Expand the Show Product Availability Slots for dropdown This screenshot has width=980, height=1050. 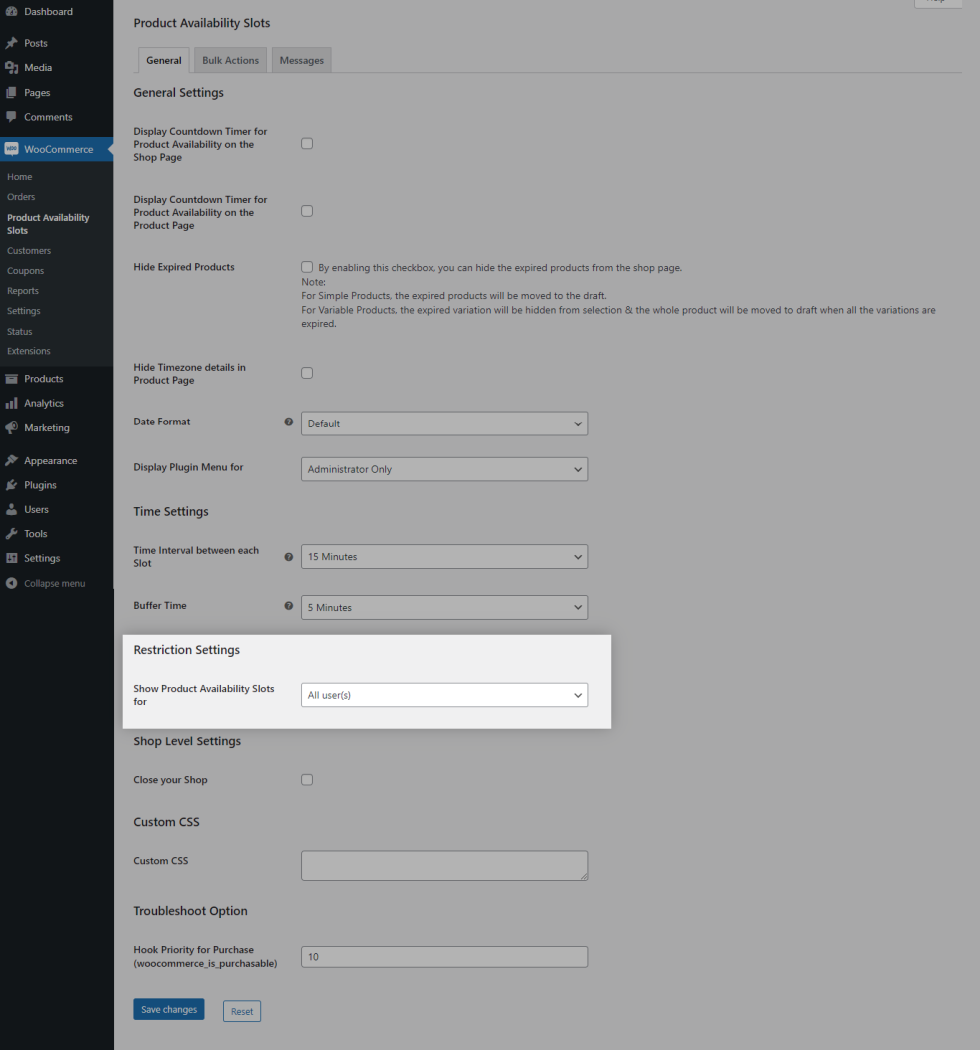(444, 695)
